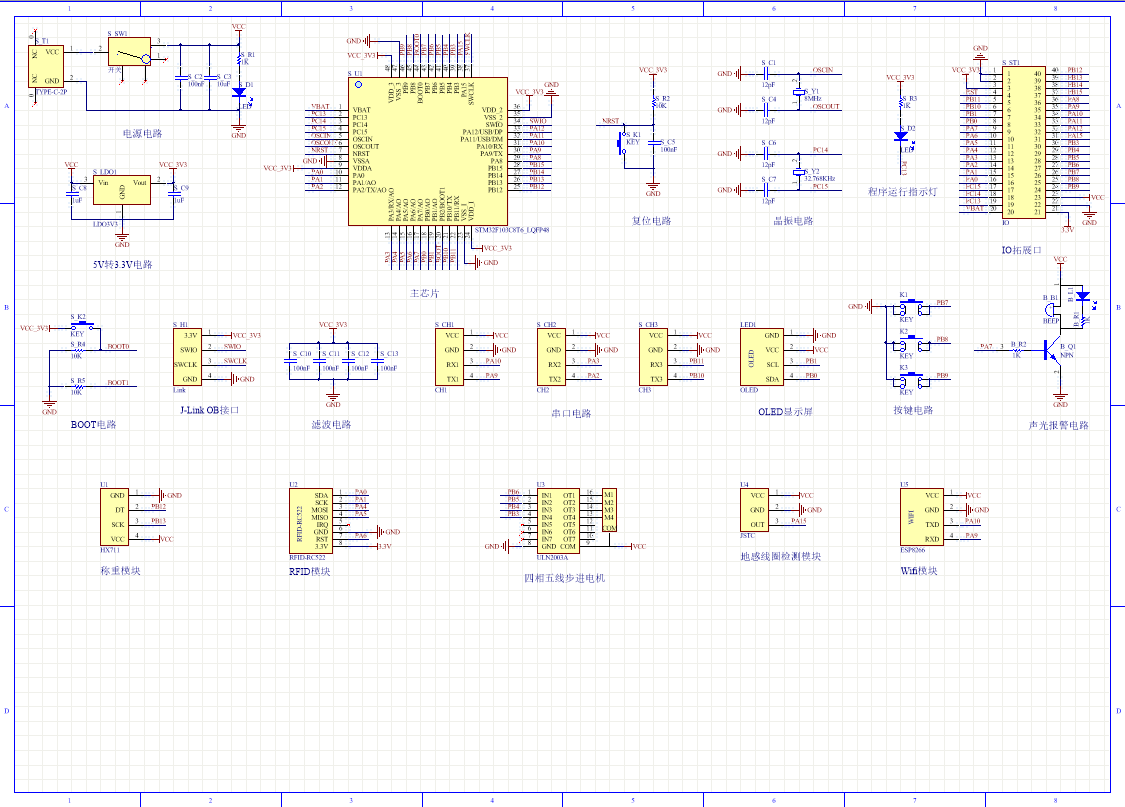1125x807 pixels.
Task: Click the 'OLED显示屏' label
Action: [x=786, y=412]
